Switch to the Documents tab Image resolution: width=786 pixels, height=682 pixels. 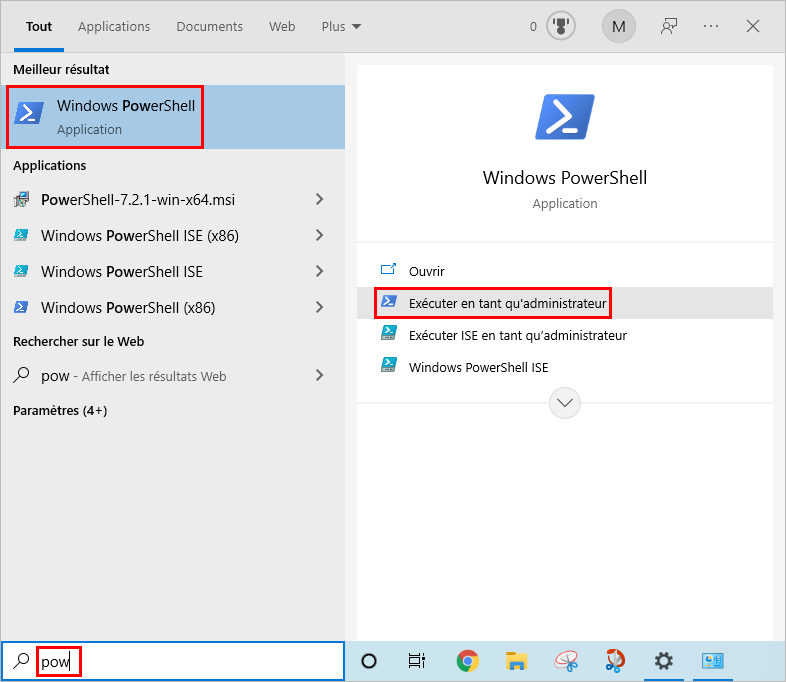coord(210,26)
